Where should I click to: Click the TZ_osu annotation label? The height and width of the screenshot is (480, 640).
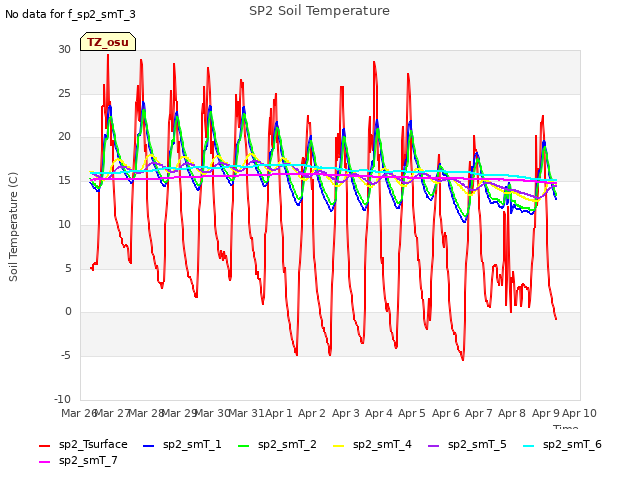click(108, 42)
